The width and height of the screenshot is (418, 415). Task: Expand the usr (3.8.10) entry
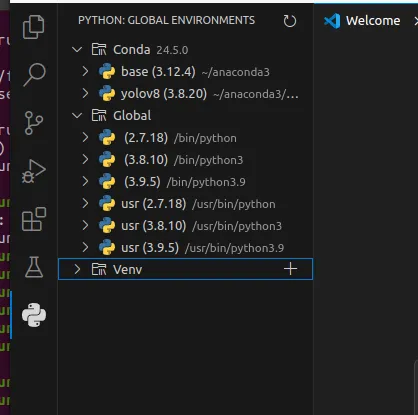point(85,225)
